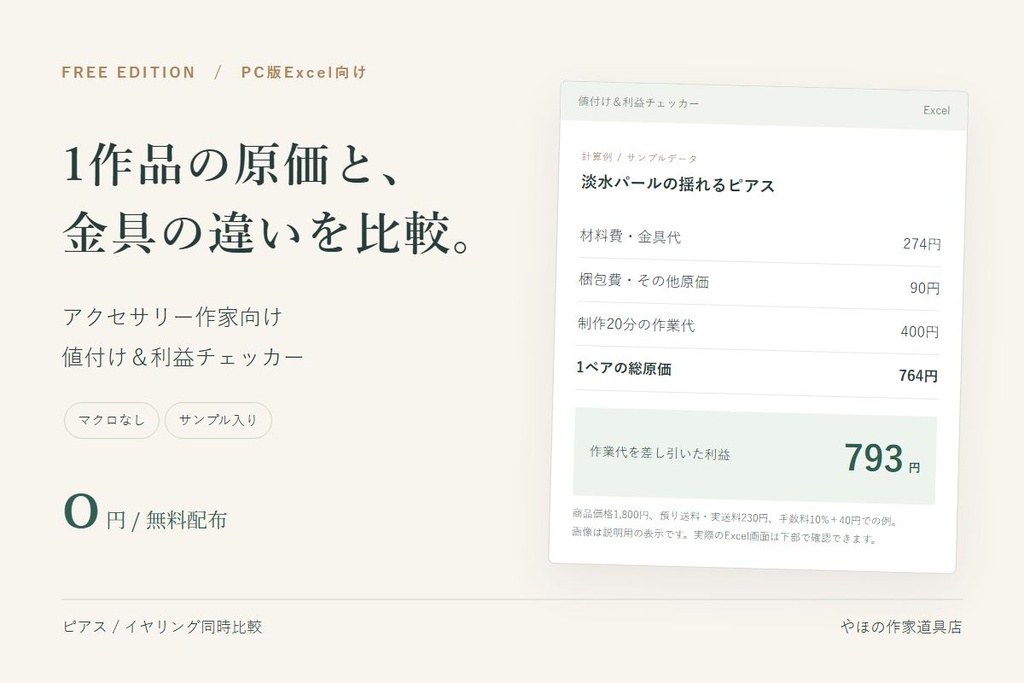Click the note starting '画像は説明用の表示です'
This screenshot has width=1024, height=683.
pyautogui.click(x=724, y=535)
